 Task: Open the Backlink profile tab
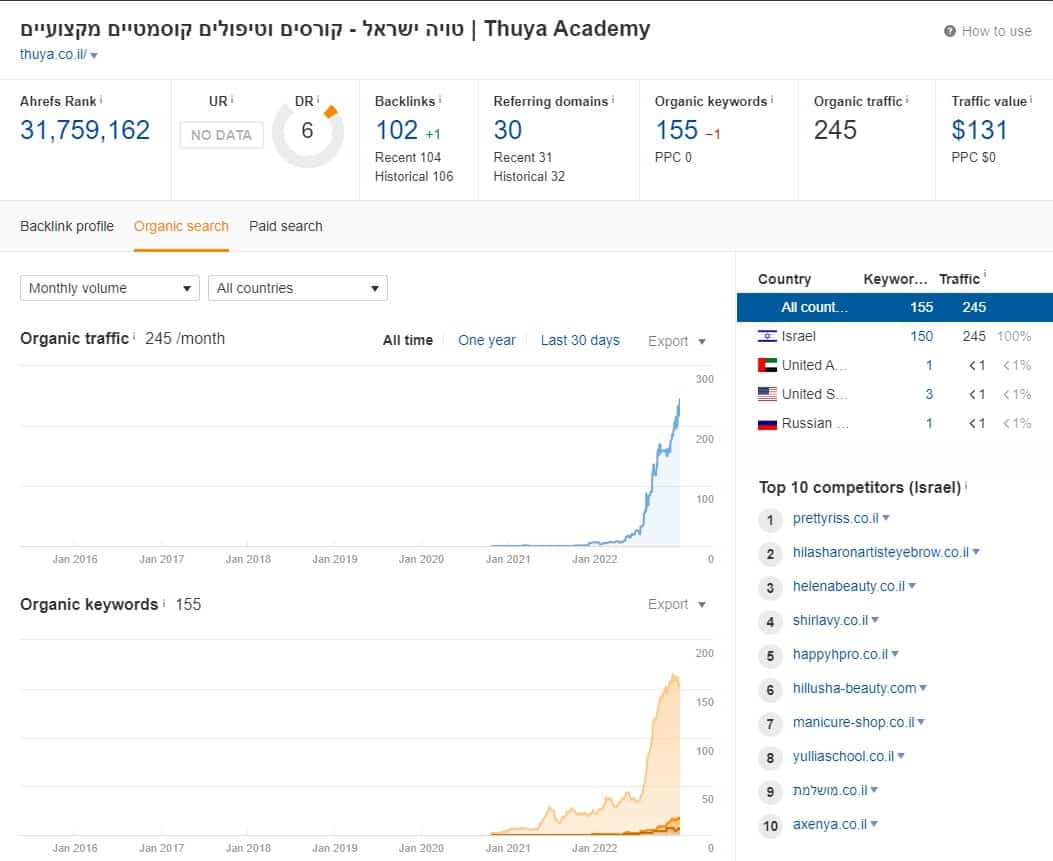point(67,226)
